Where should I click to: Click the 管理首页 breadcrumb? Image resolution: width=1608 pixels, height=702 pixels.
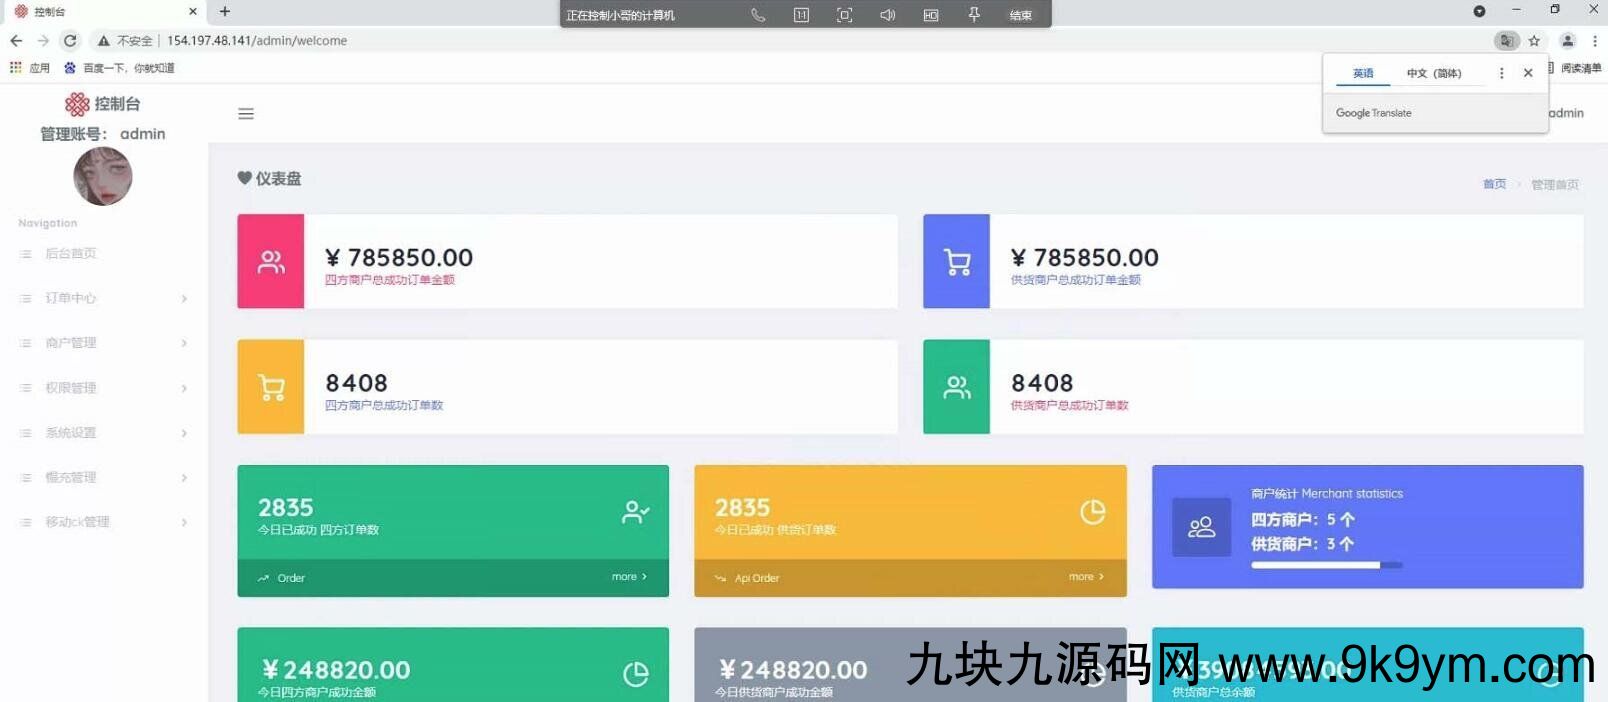pyautogui.click(x=1555, y=184)
